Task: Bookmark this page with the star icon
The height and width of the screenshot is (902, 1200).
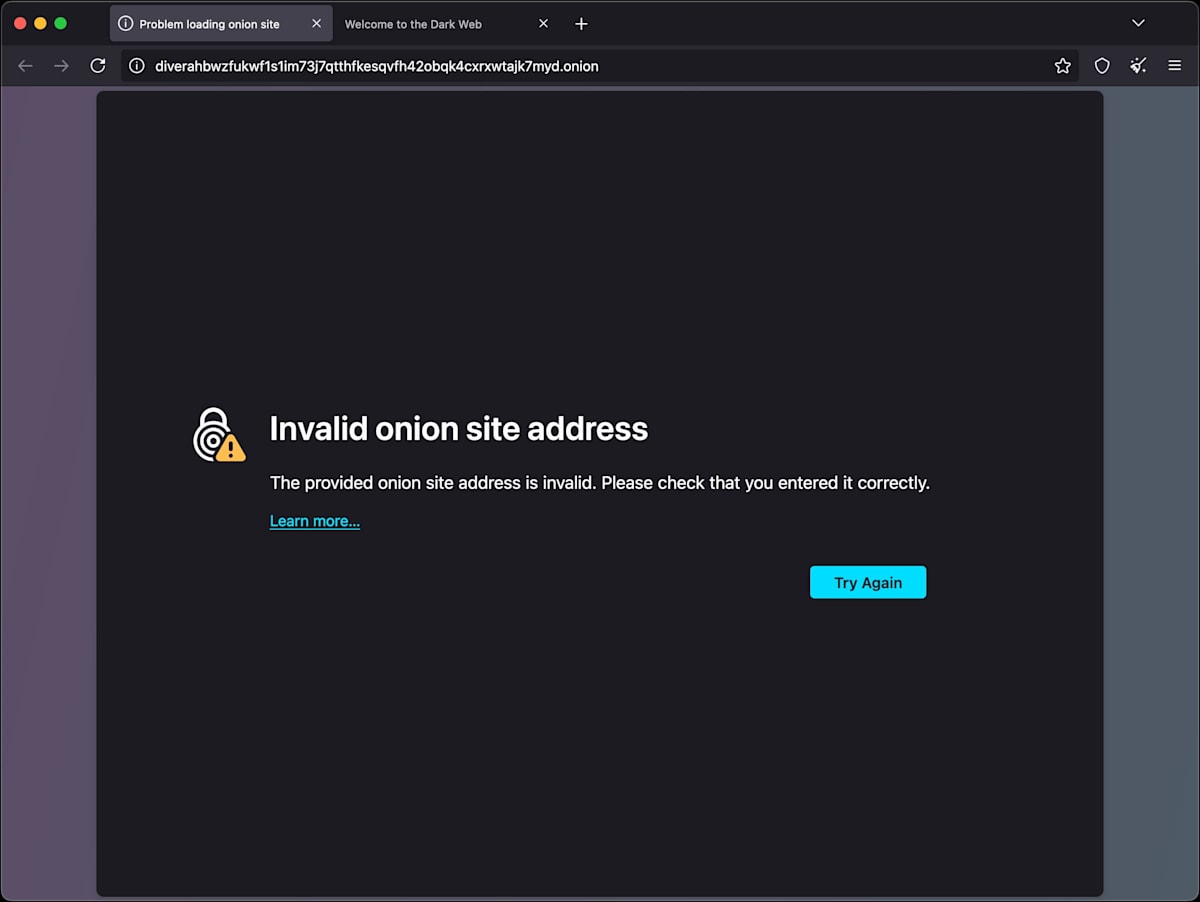Action: [x=1062, y=66]
